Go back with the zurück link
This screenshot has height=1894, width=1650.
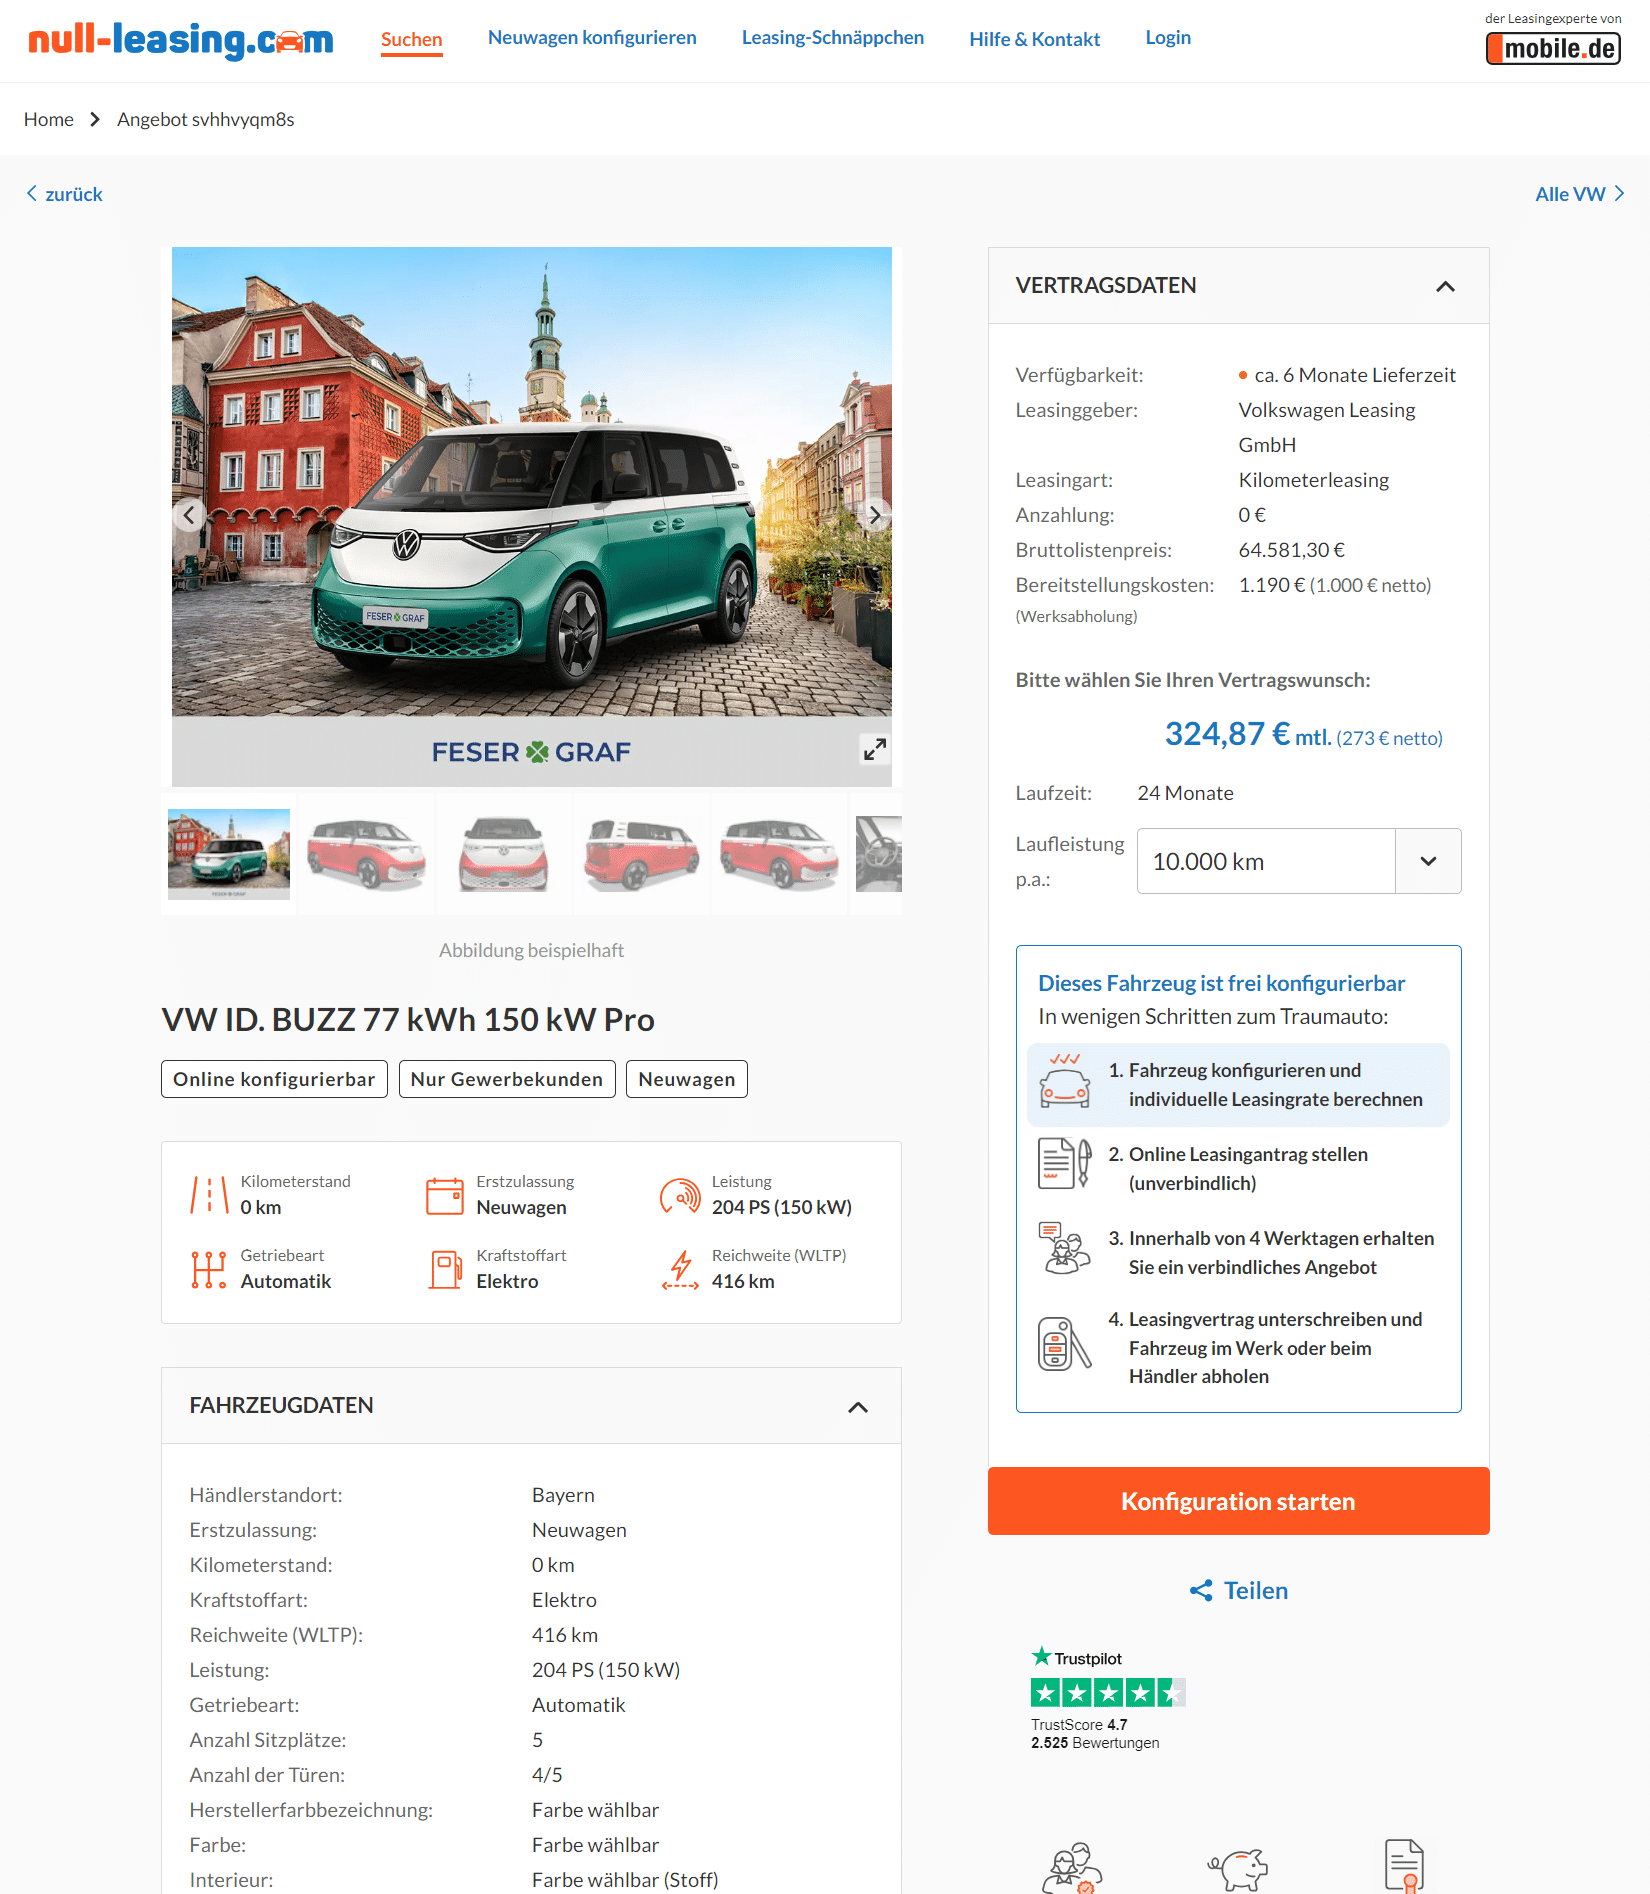click(65, 194)
